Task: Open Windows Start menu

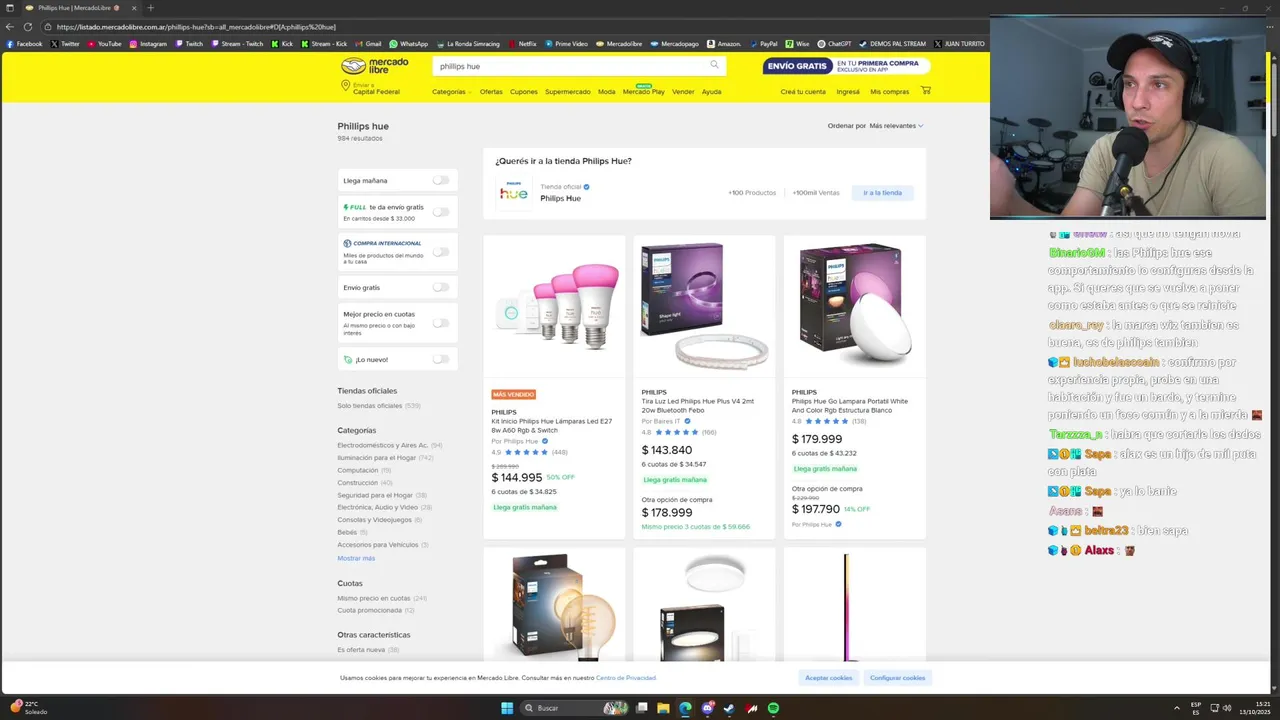Action: 507,708
